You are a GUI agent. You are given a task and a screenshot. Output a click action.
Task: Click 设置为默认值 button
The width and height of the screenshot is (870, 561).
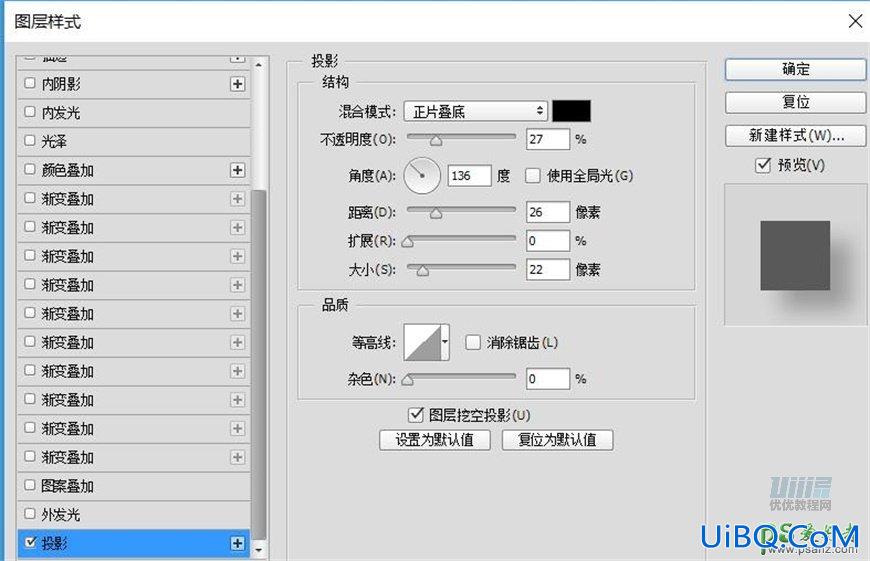point(434,440)
